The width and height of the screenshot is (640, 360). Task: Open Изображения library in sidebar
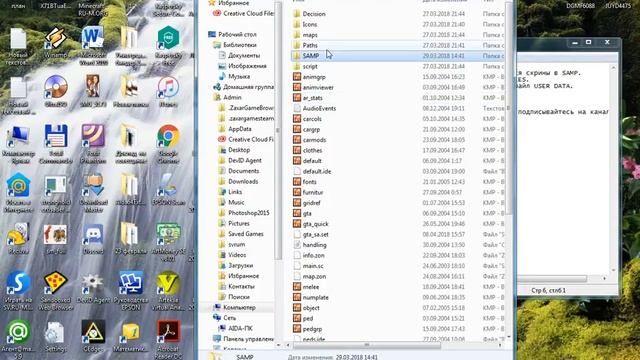click(x=247, y=66)
